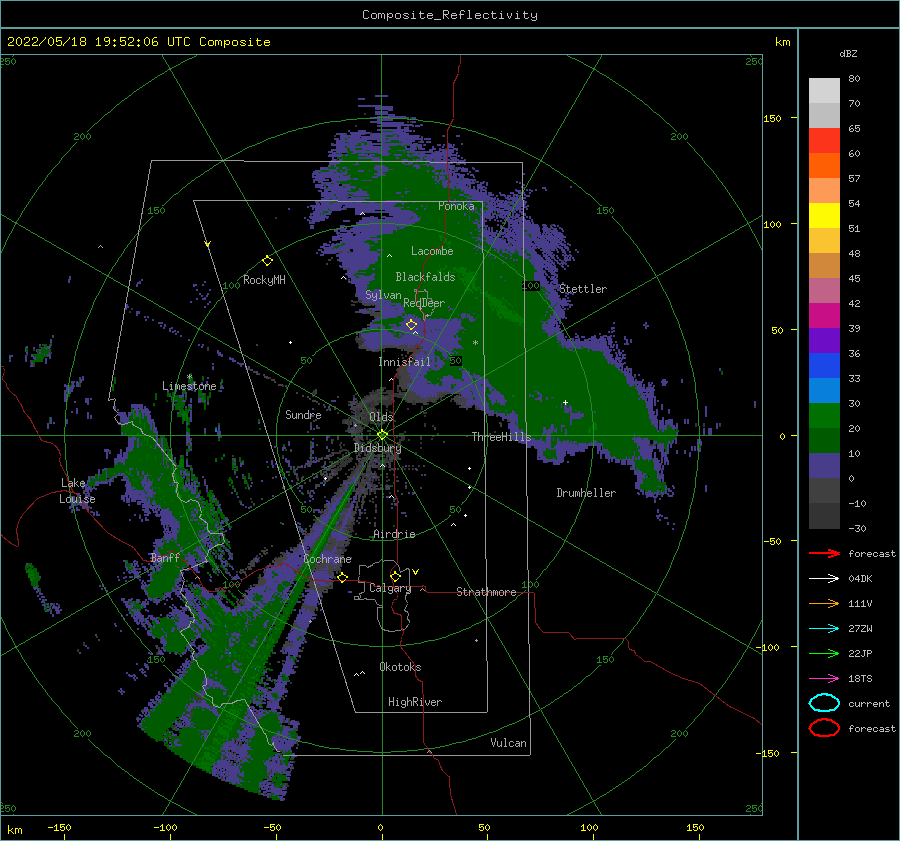
Task: Click the purple dBZ swatch
Action: point(824,341)
